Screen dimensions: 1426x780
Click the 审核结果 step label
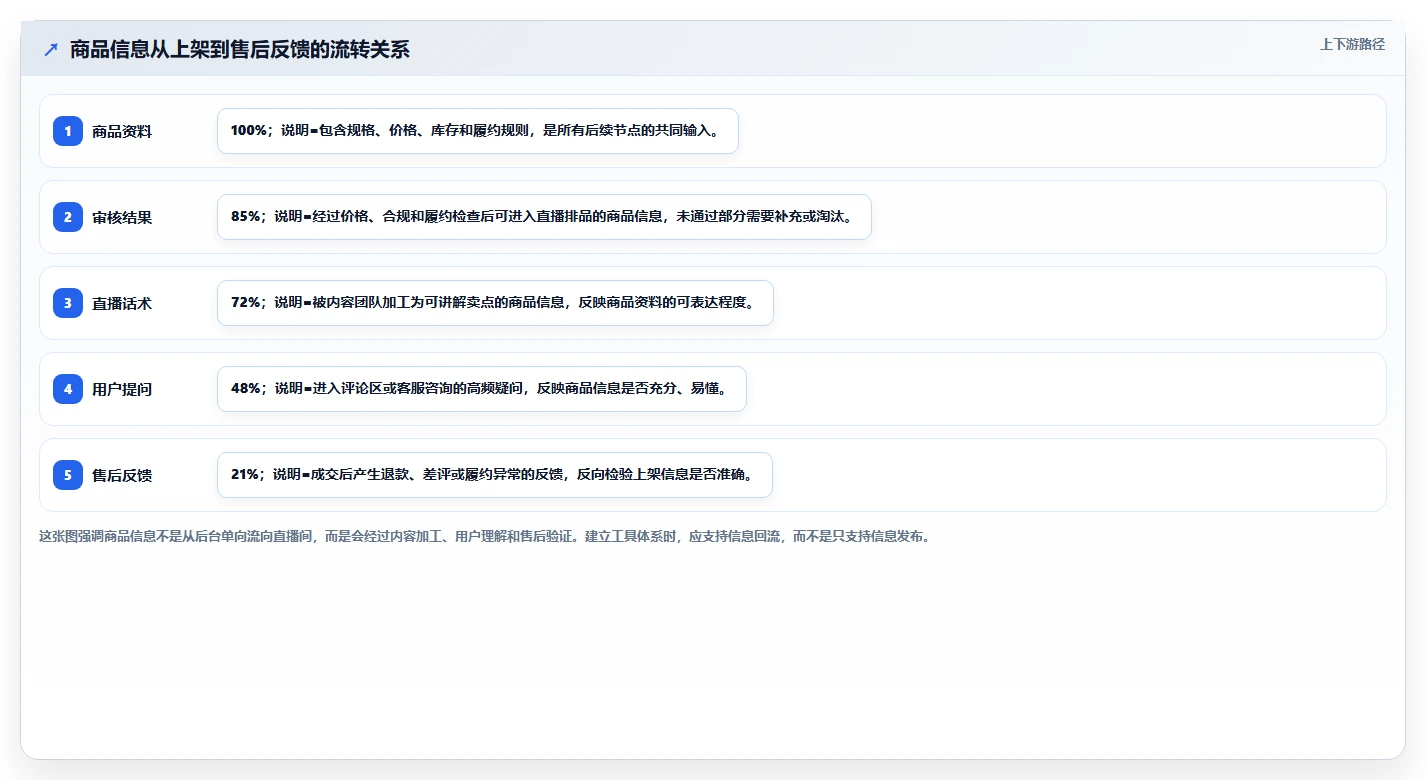point(122,217)
